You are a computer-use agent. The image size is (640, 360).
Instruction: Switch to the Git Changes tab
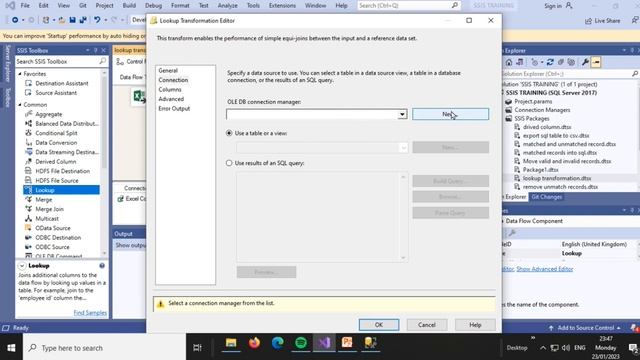[x=546, y=197]
